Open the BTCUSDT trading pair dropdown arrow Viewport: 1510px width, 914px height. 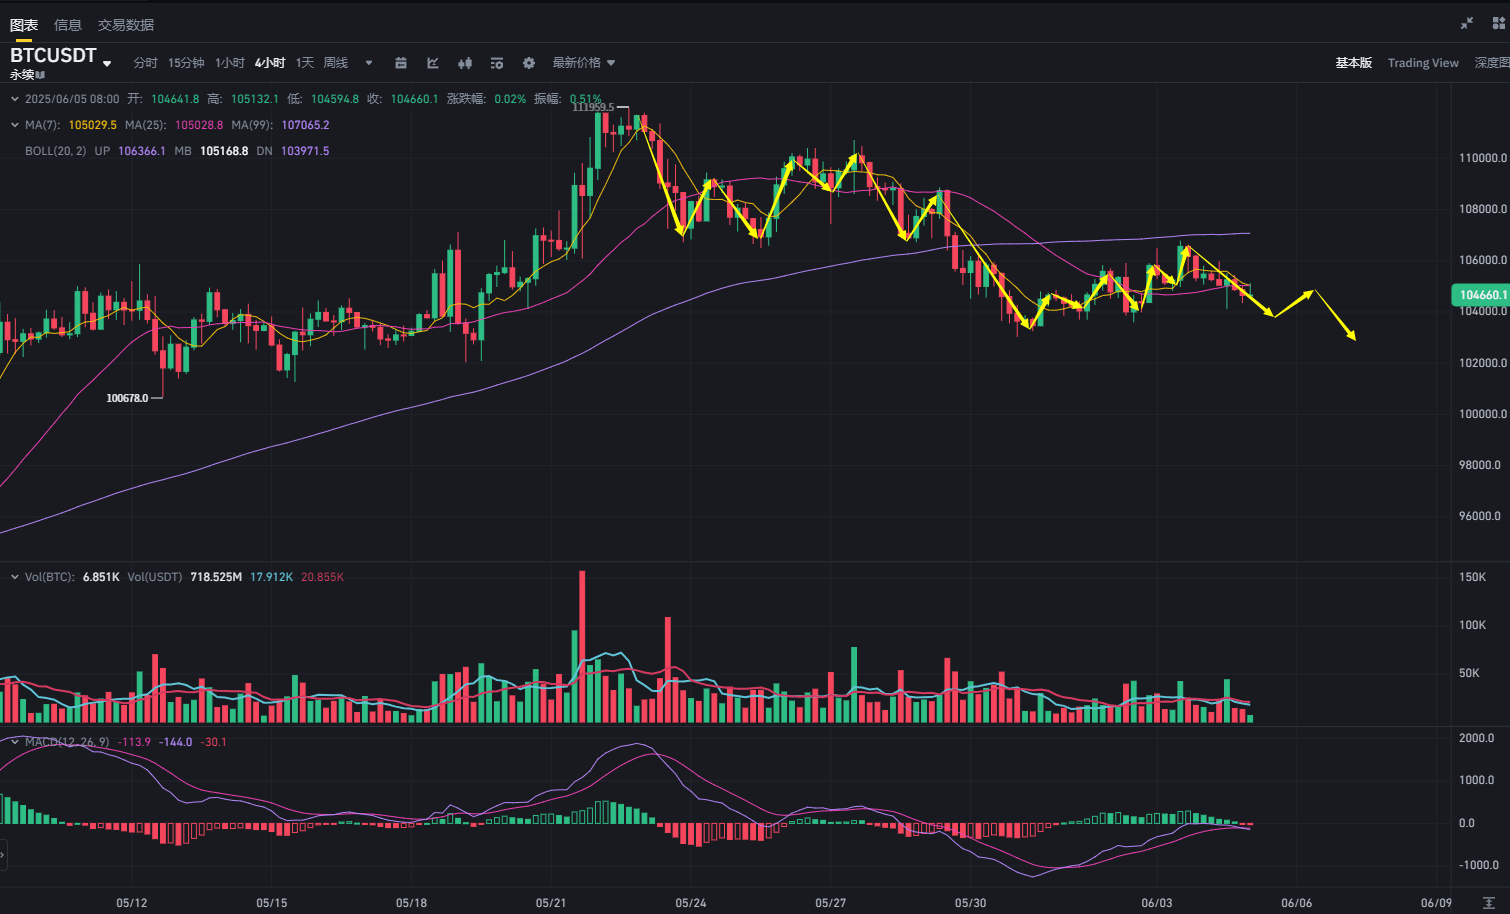click(107, 64)
